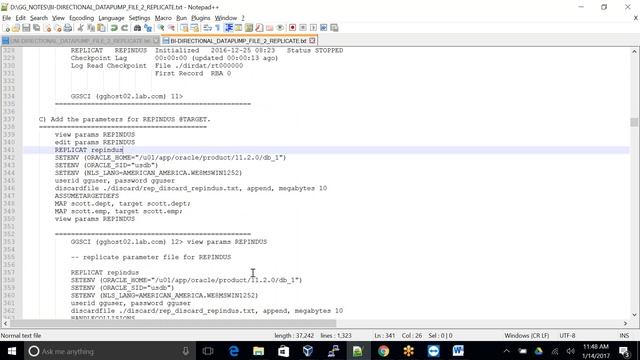640x360 pixels.
Task: Click 'UTF-8' encoding in status bar
Action: point(567,336)
